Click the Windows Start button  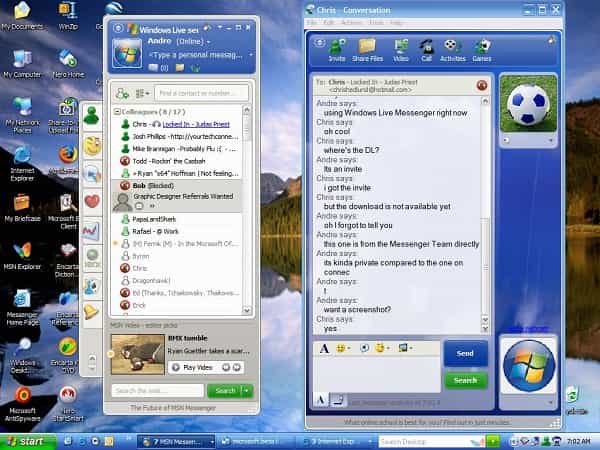point(26,440)
